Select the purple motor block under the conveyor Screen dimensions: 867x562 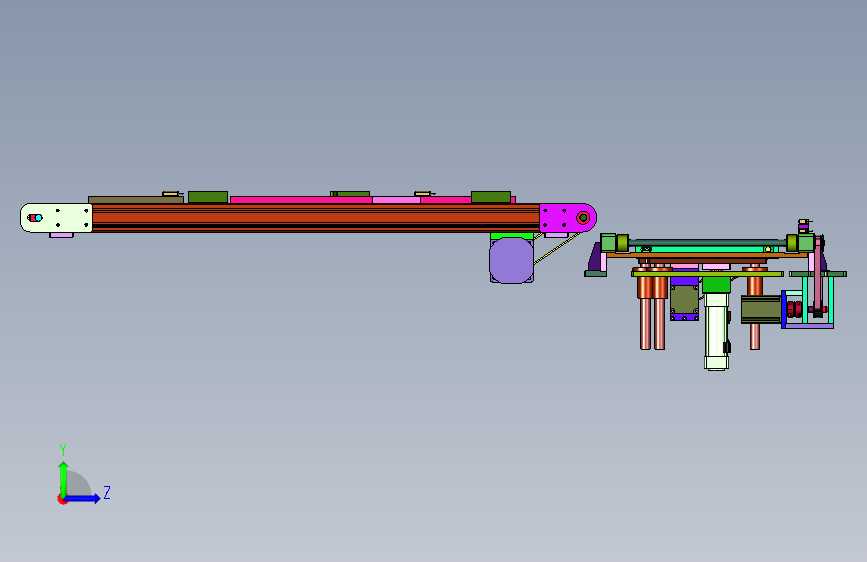coord(511,260)
